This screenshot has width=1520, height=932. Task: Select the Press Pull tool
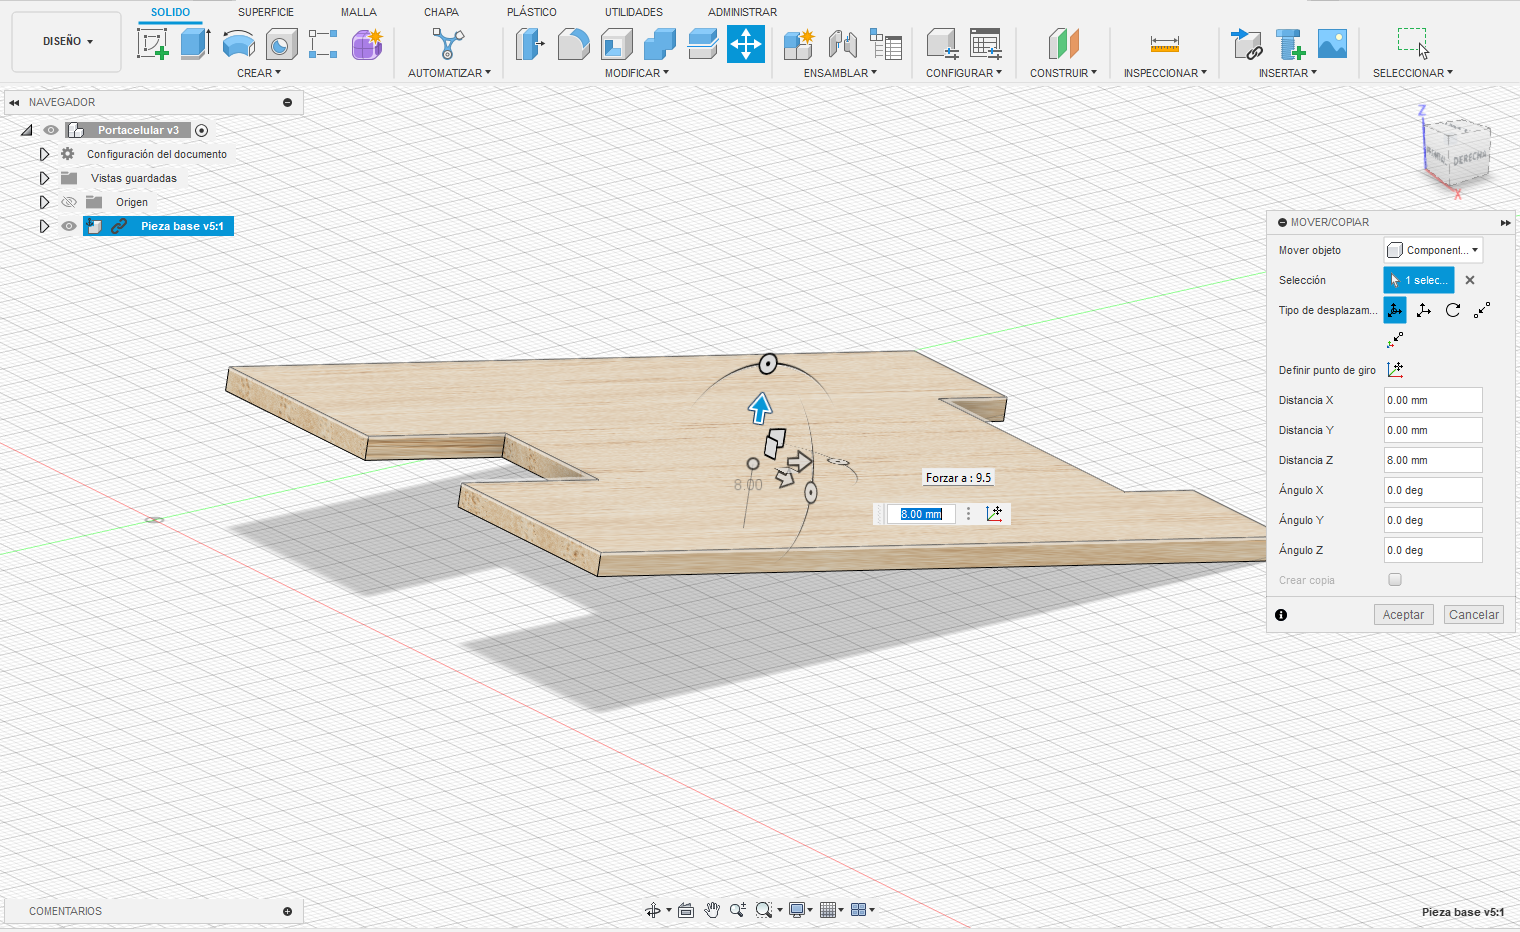tap(530, 44)
